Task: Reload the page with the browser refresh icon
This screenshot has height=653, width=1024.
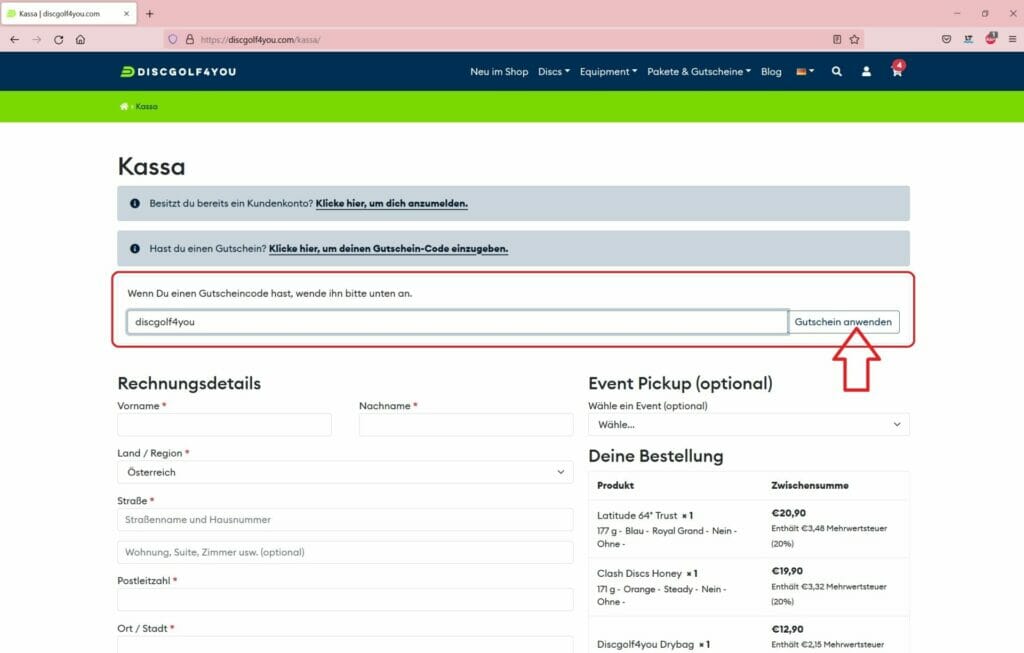Action: pyautogui.click(x=58, y=40)
